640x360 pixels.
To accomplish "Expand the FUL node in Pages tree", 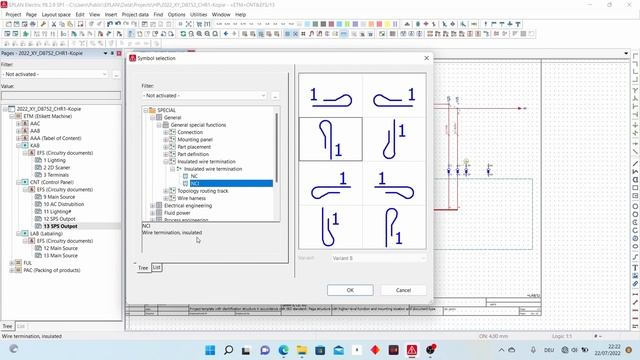I will click(11, 263).
